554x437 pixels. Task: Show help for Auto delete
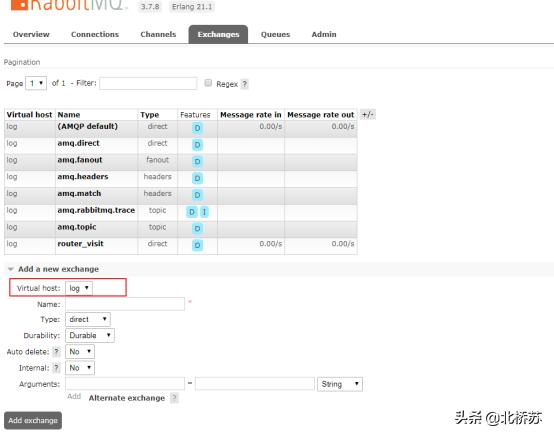[x=56, y=352]
